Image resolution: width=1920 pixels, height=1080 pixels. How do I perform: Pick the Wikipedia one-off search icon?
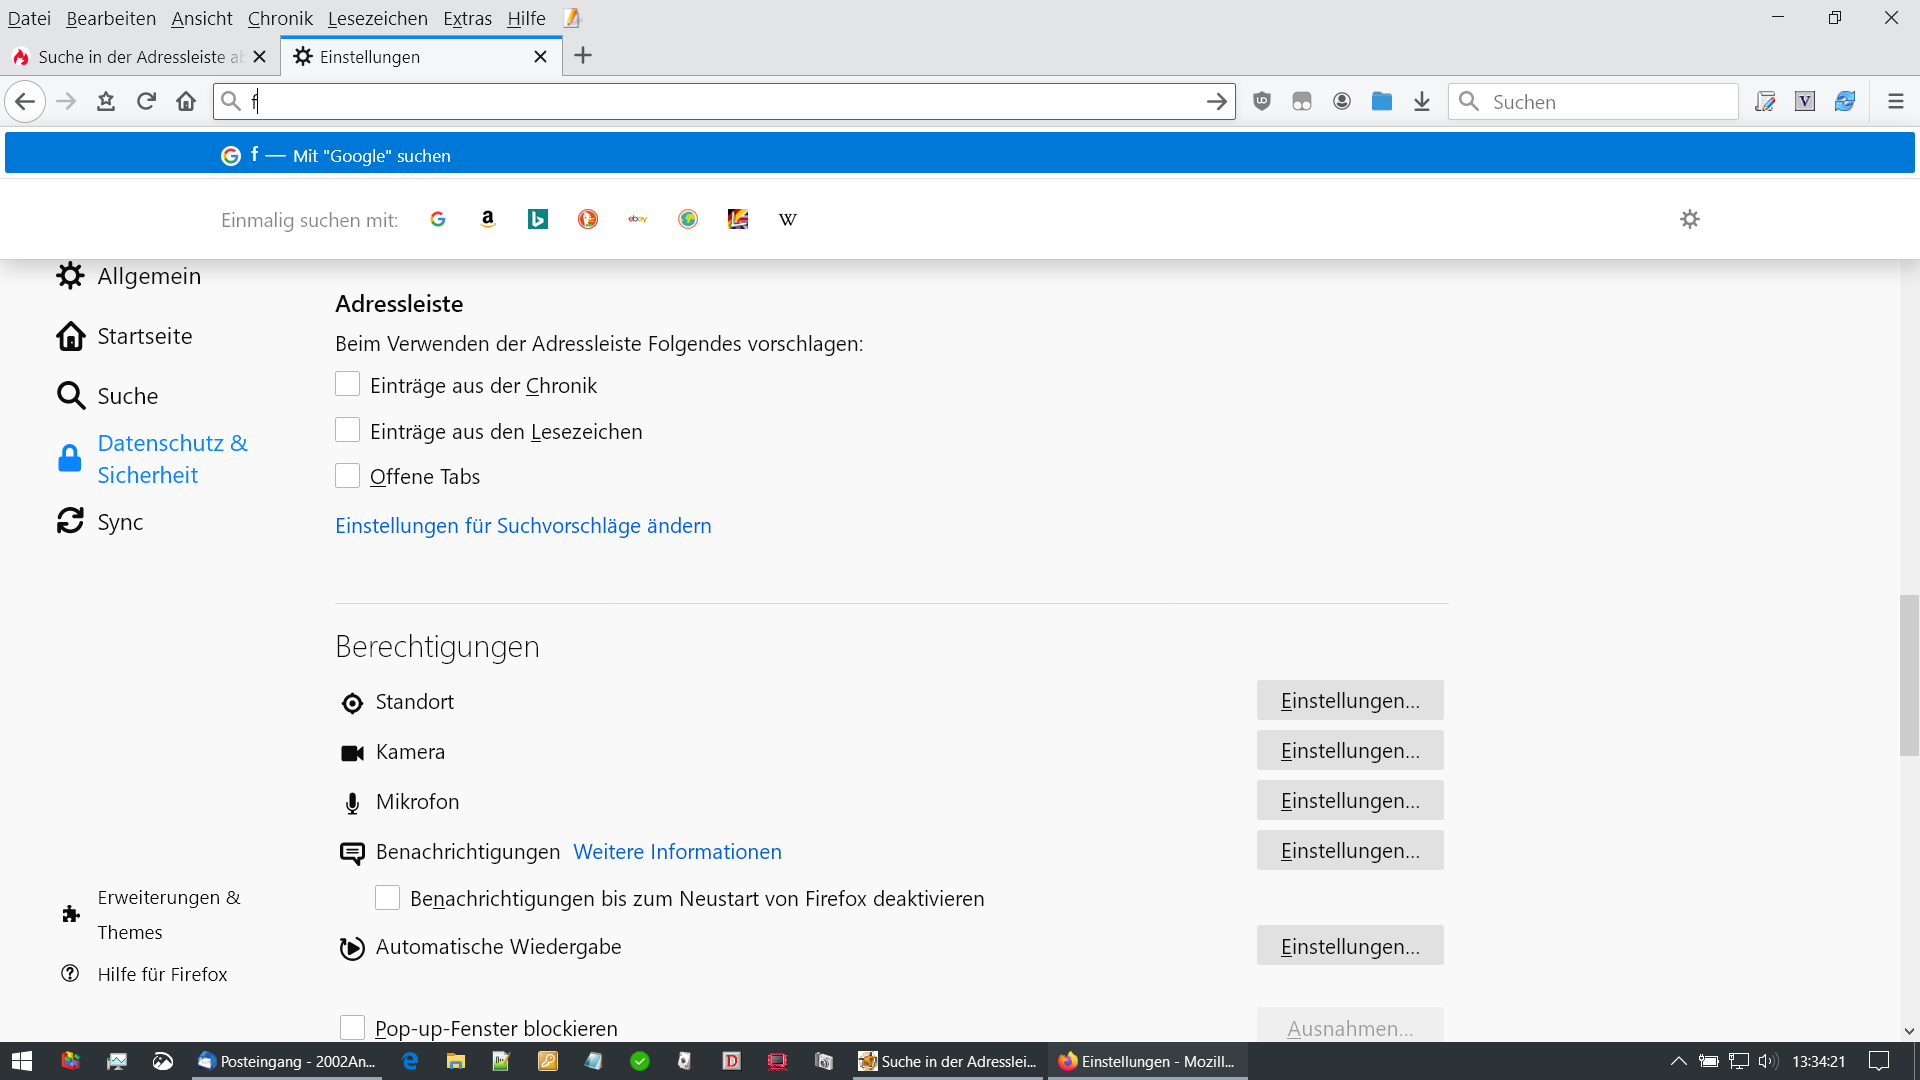(788, 219)
